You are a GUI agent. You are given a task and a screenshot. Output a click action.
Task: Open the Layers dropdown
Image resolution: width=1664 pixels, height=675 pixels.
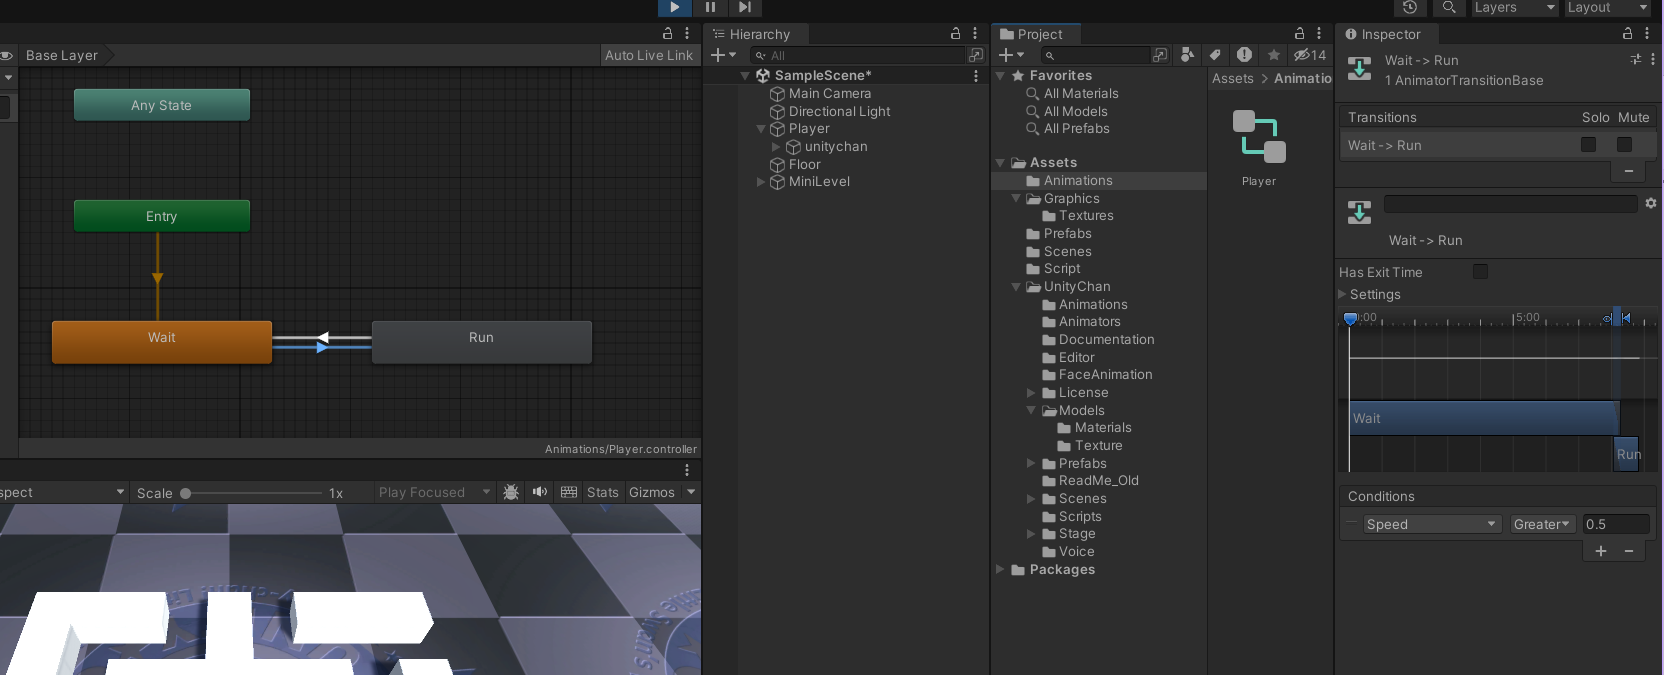1515,7
